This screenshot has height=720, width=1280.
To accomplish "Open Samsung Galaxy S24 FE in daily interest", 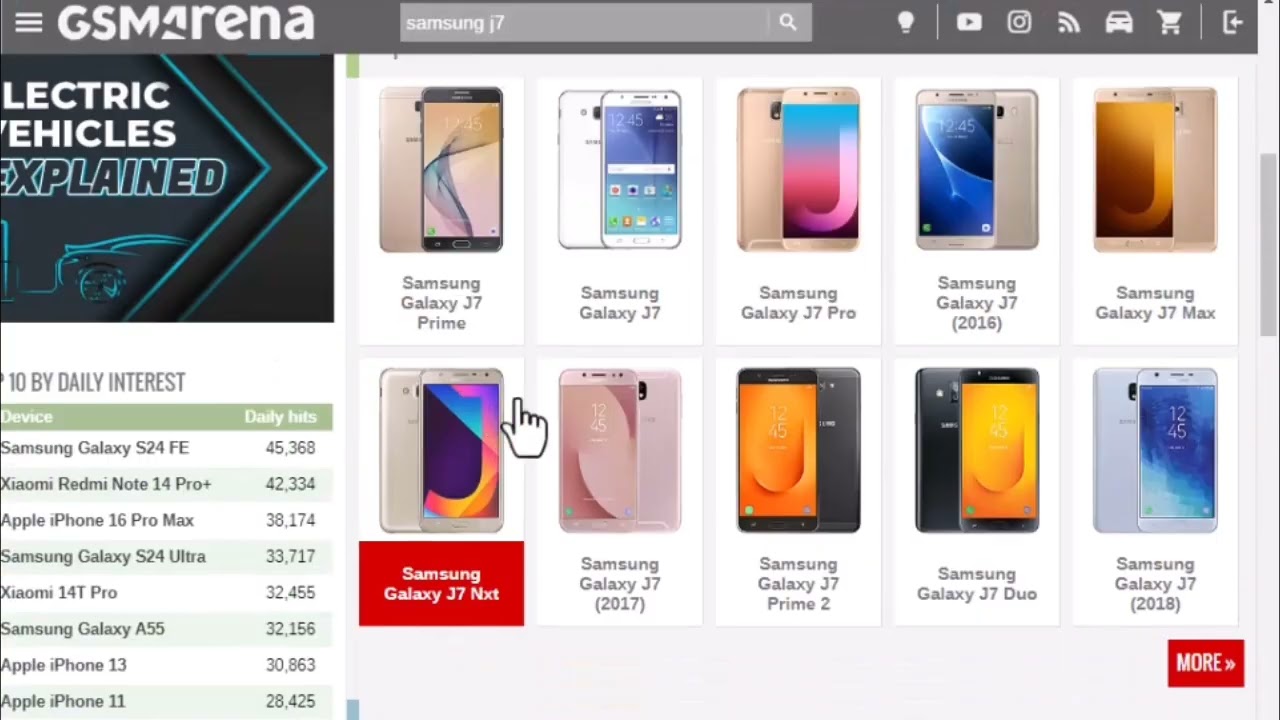I will tap(95, 448).
